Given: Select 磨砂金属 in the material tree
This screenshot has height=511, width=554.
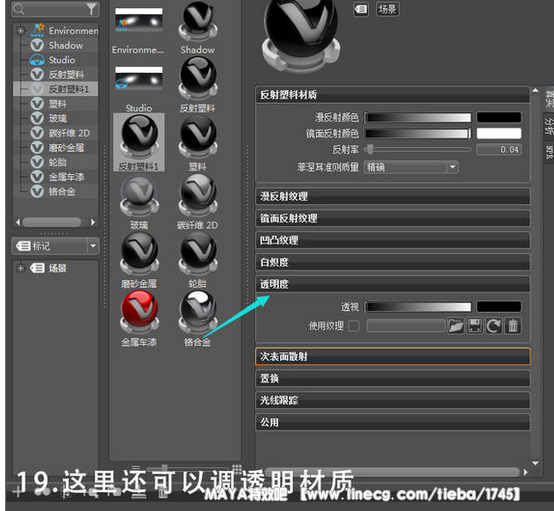Looking at the screenshot, I should coord(66,147).
